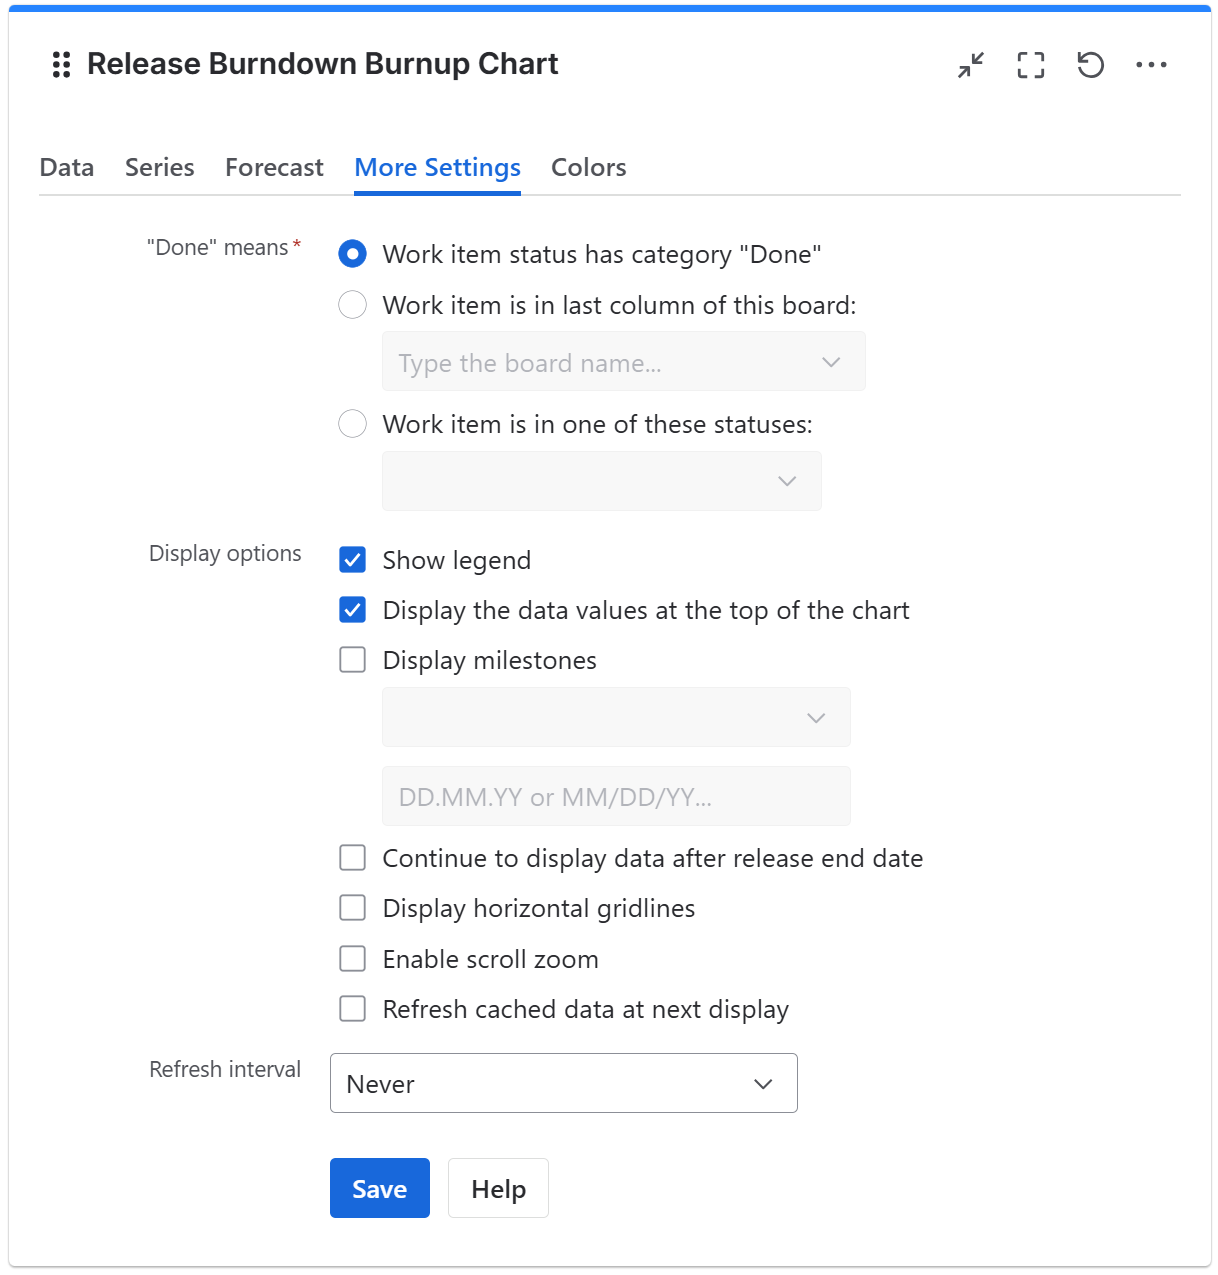Viewport: 1218px width, 1275px height.
Task: Change Refresh interval from Never
Action: pos(563,1083)
